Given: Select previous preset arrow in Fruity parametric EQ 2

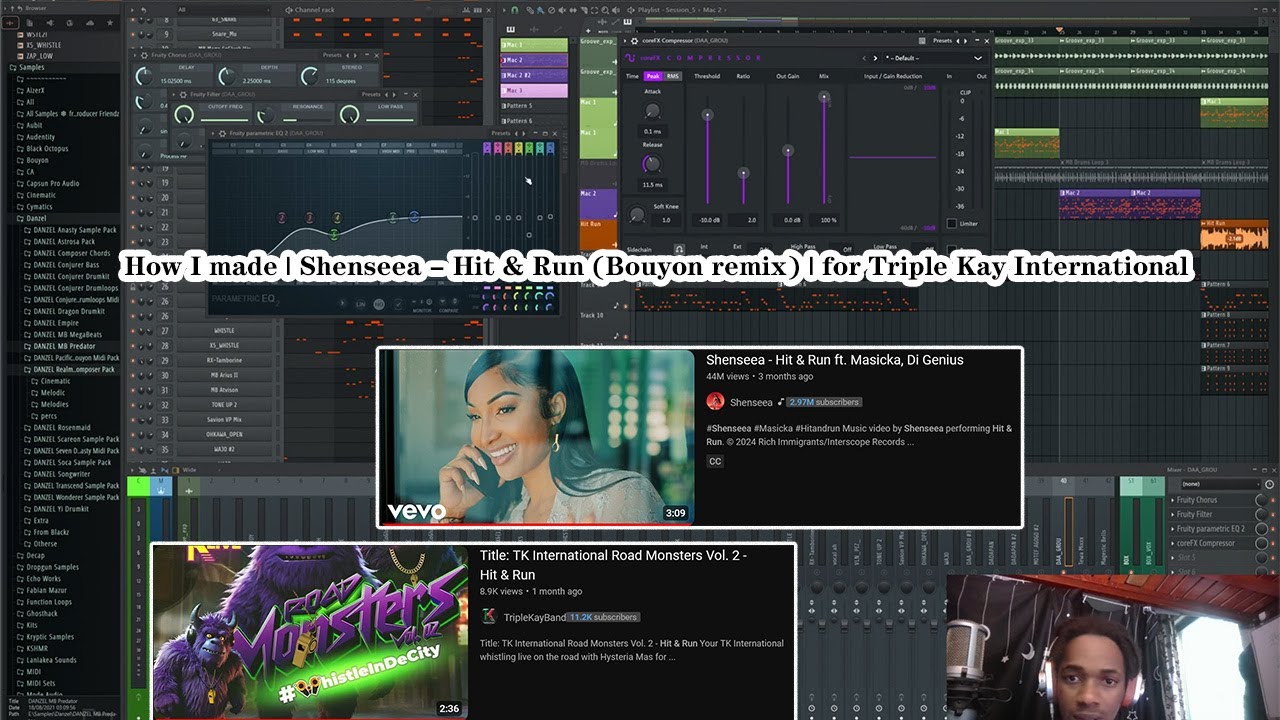Looking at the screenshot, I should click(516, 133).
